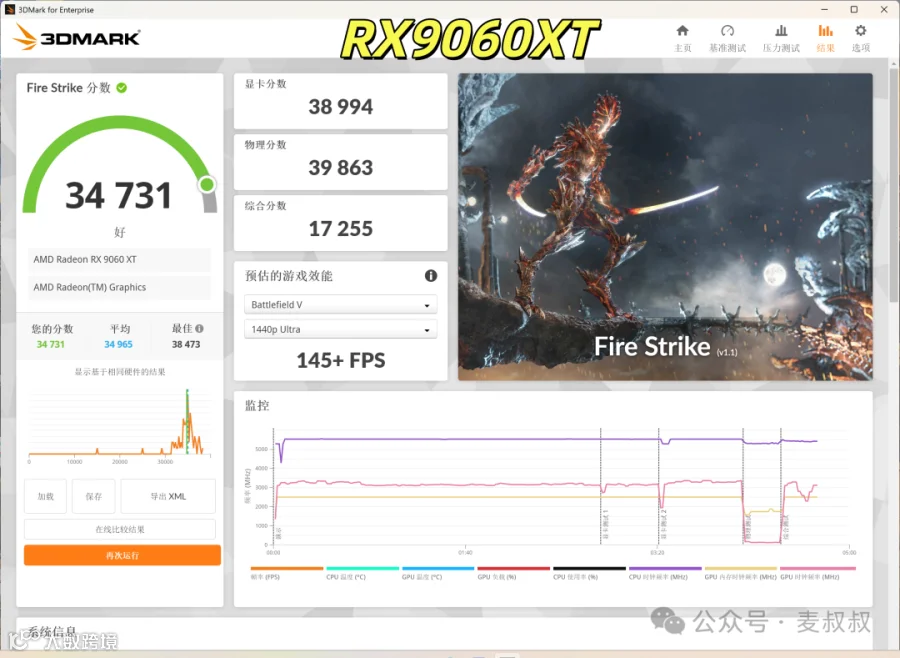Open the 1440p Ultra resolution dropdown
This screenshot has width=900, height=658.
point(340,329)
